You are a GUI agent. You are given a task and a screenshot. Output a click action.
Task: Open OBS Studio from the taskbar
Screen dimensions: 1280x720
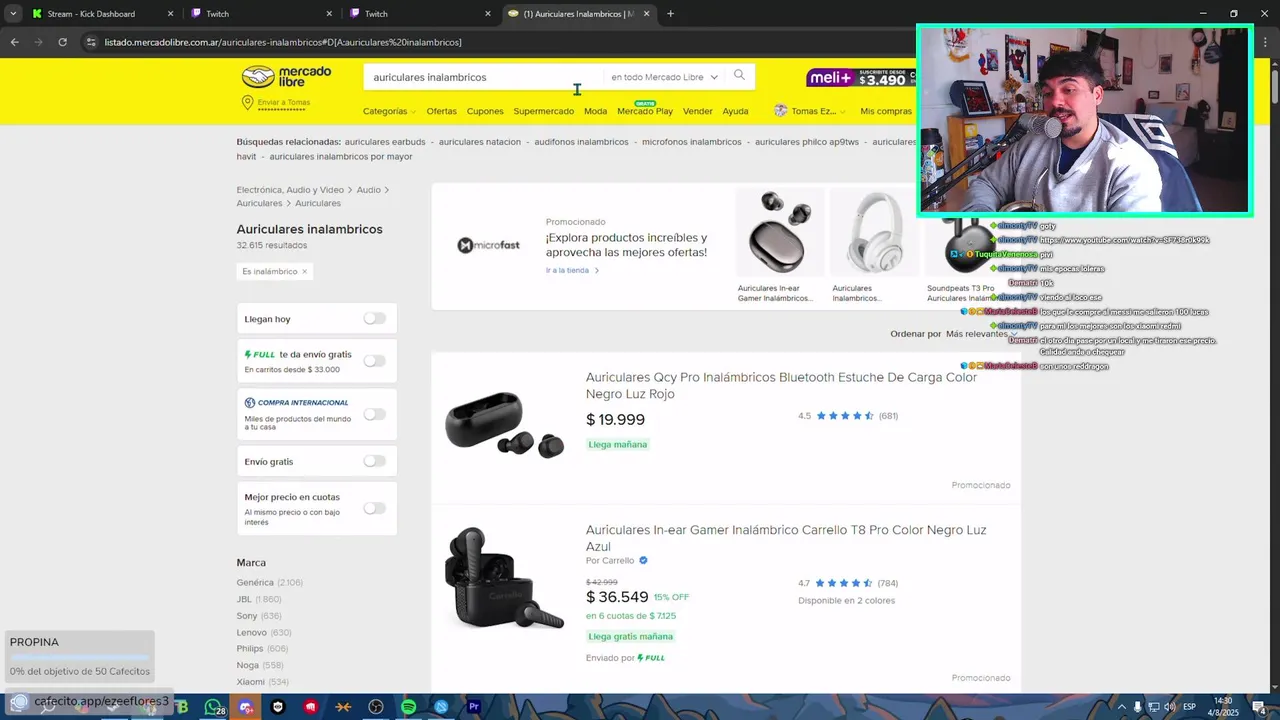tap(376, 707)
